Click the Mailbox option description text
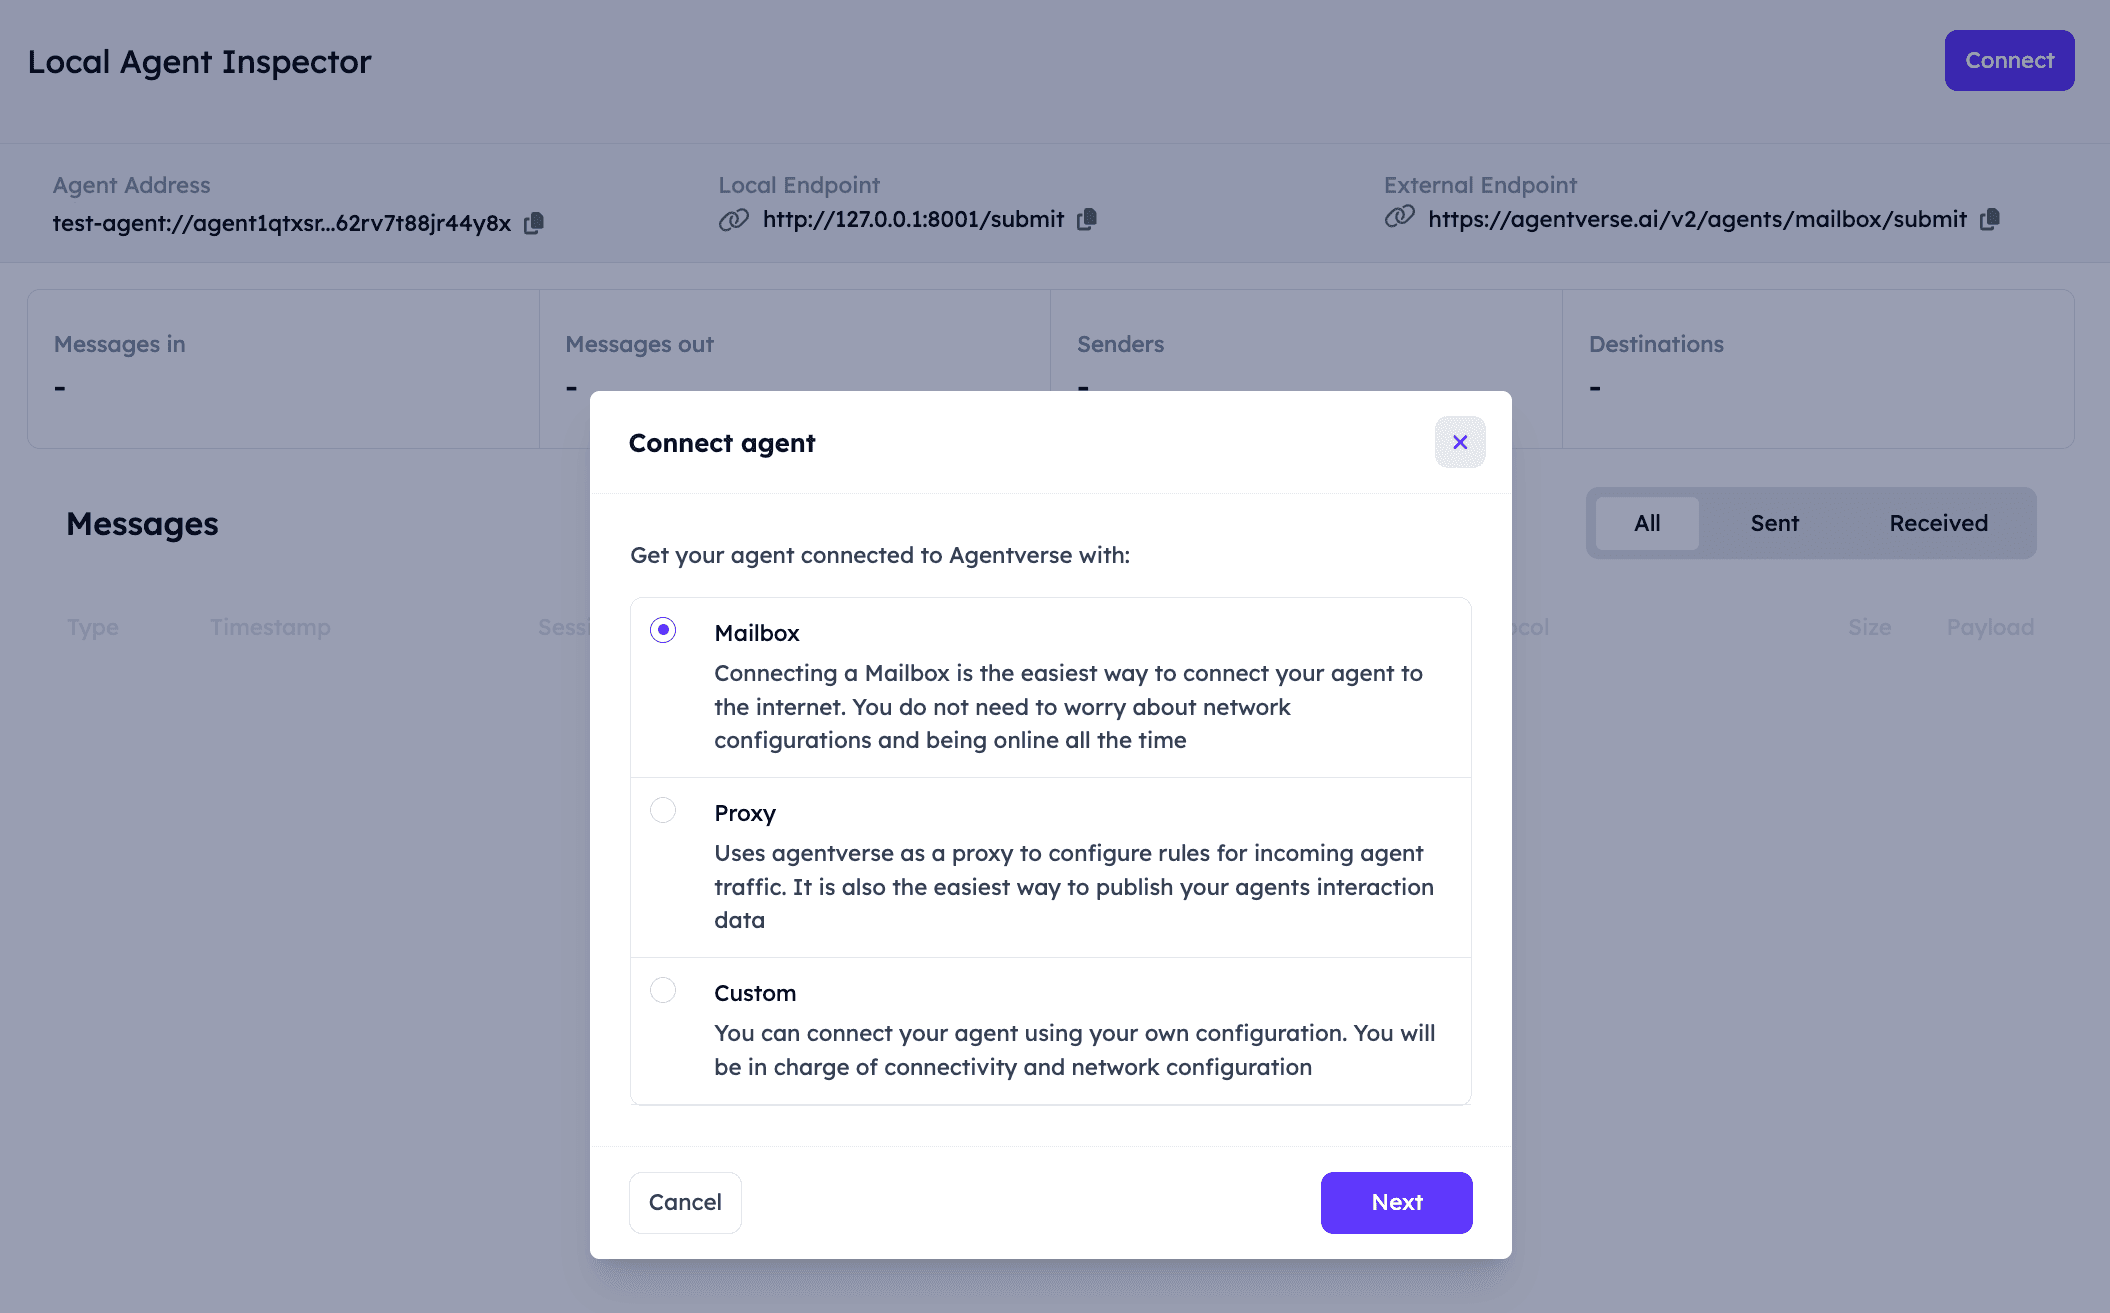Image resolution: width=2110 pixels, height=1313 pixels. 1068,707
